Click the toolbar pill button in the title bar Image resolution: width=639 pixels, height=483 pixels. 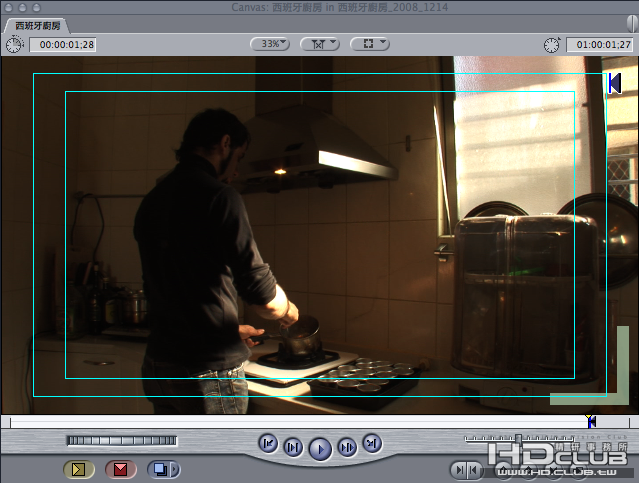point(632,23)
